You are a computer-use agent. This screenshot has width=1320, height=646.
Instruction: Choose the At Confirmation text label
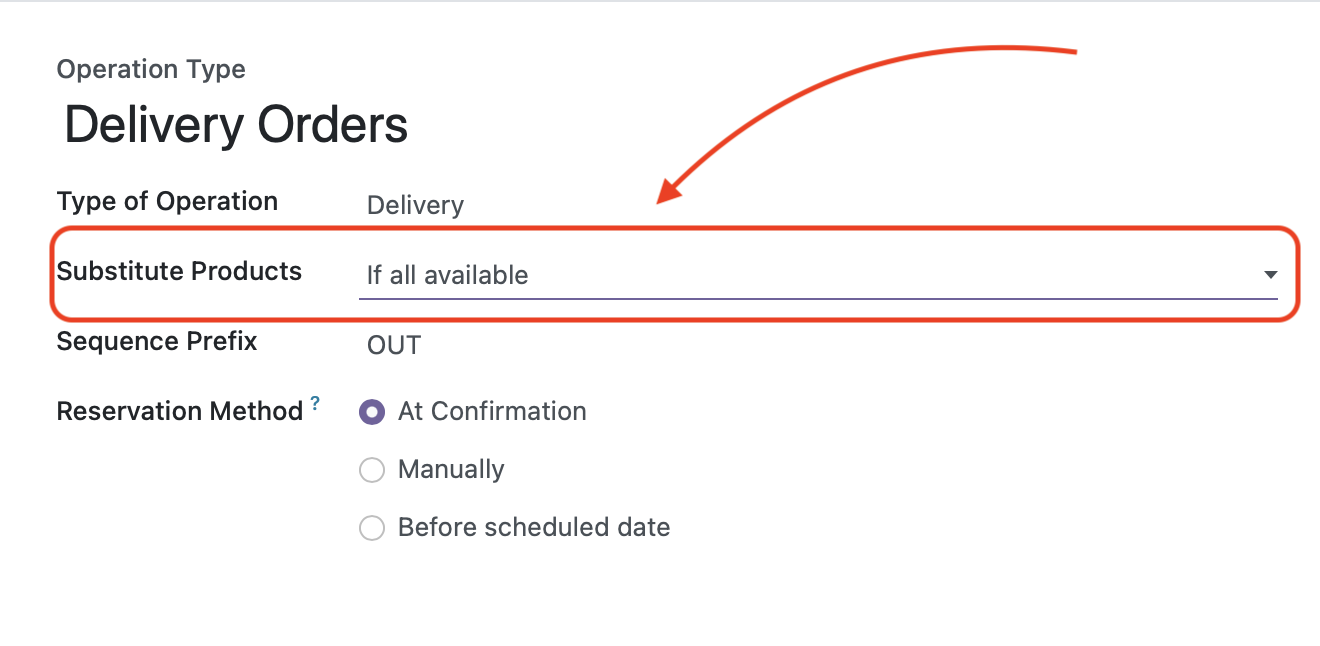492,411
